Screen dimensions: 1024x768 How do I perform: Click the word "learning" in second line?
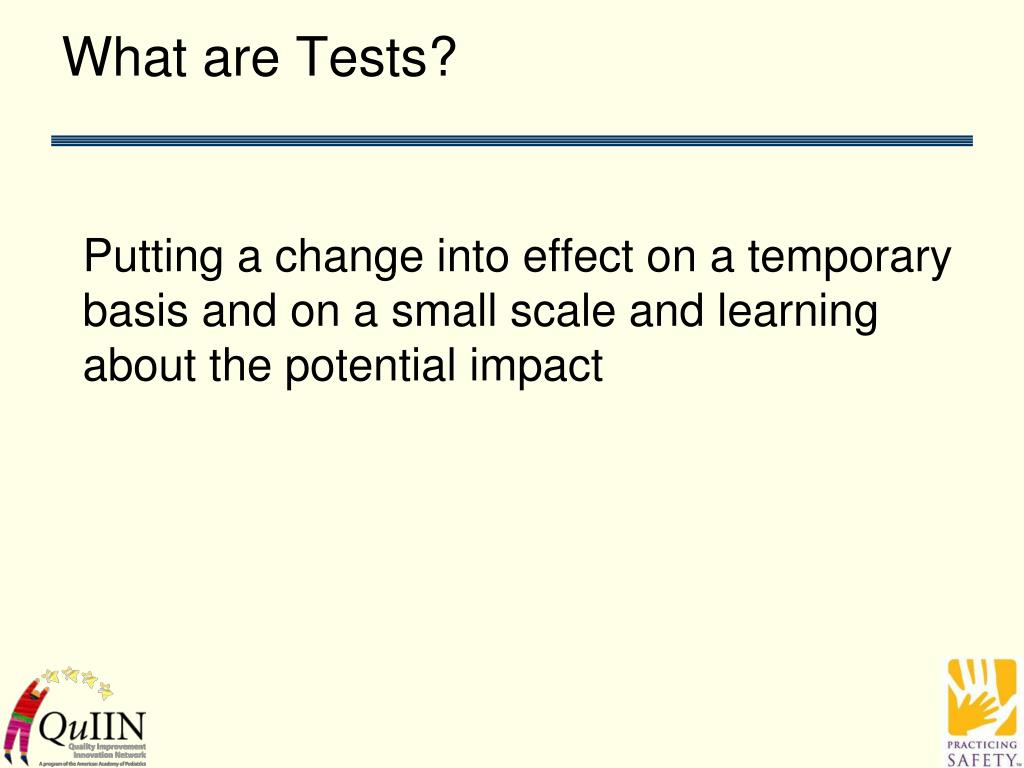point(797,313)
